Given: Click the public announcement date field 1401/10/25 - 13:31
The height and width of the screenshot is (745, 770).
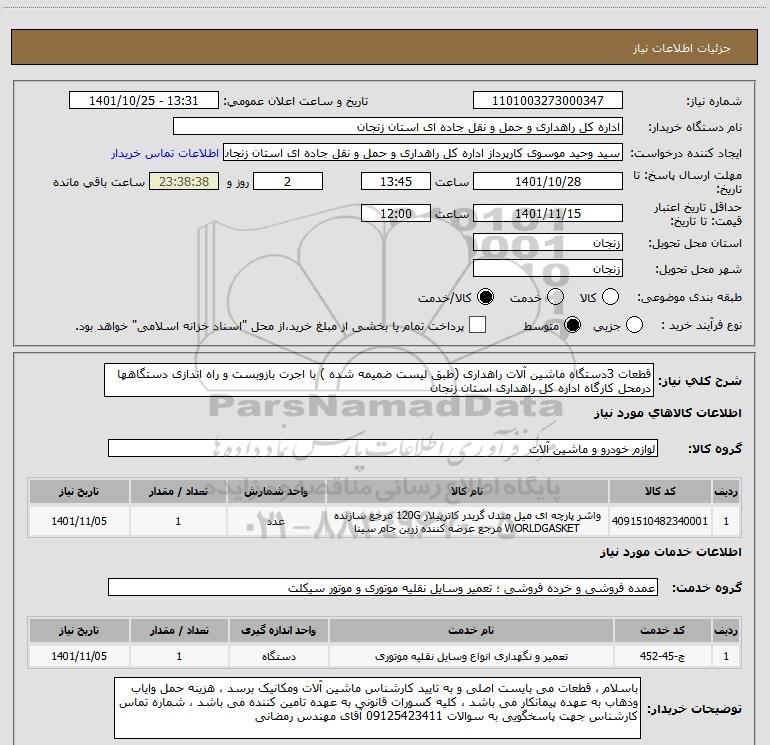Looking at the screenshot, I should point(144,100).
